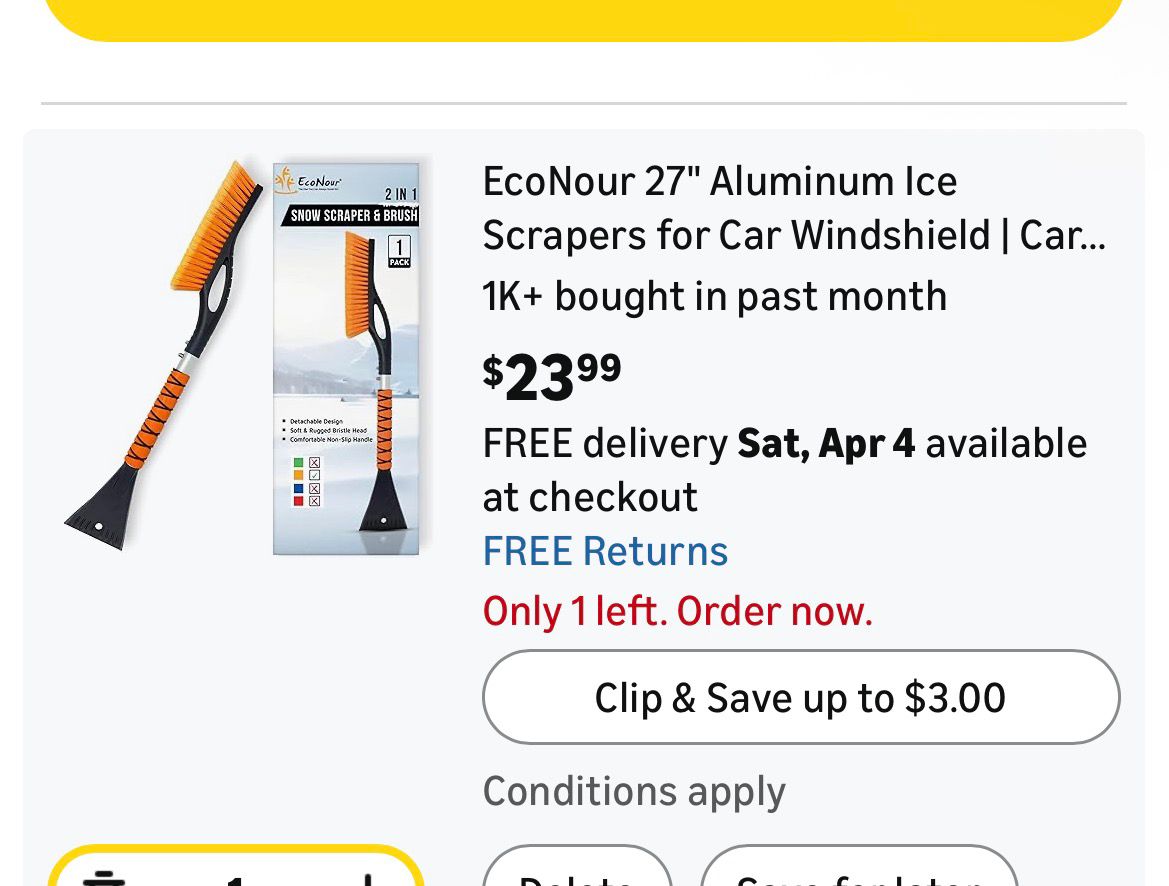Clip the Save up to $3.00 coupon
Viewport: 1169px width, 886px height.
pos(800,697)
